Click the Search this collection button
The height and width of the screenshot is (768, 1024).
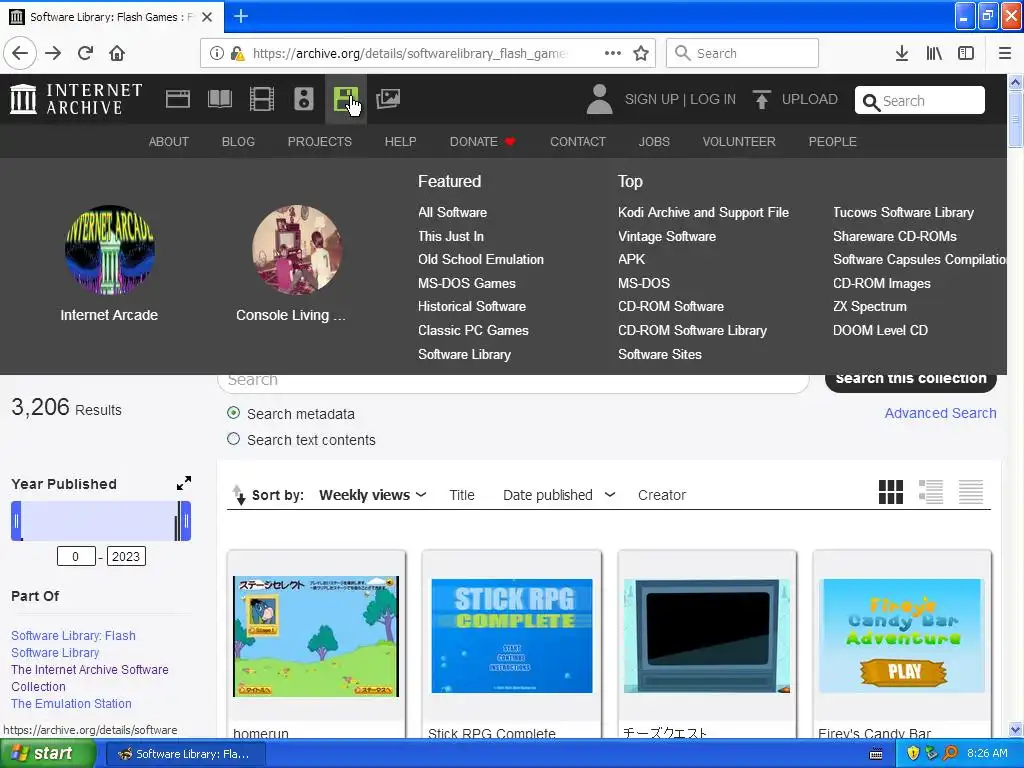(x=910, y=380)
